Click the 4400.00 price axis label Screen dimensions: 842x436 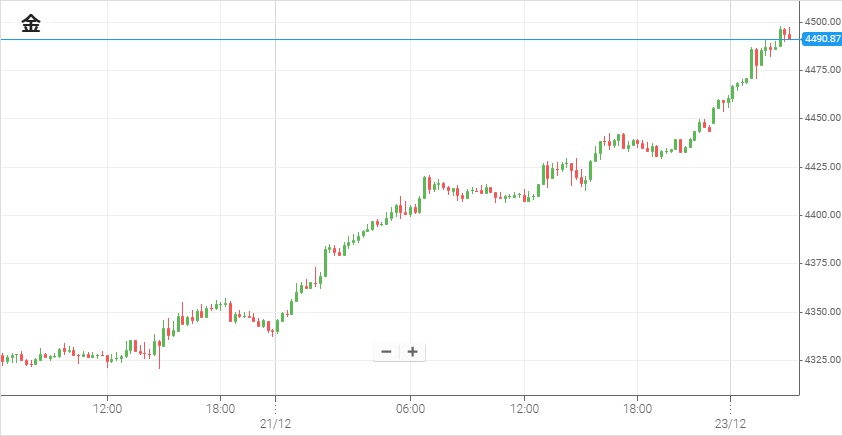[822, 215]
